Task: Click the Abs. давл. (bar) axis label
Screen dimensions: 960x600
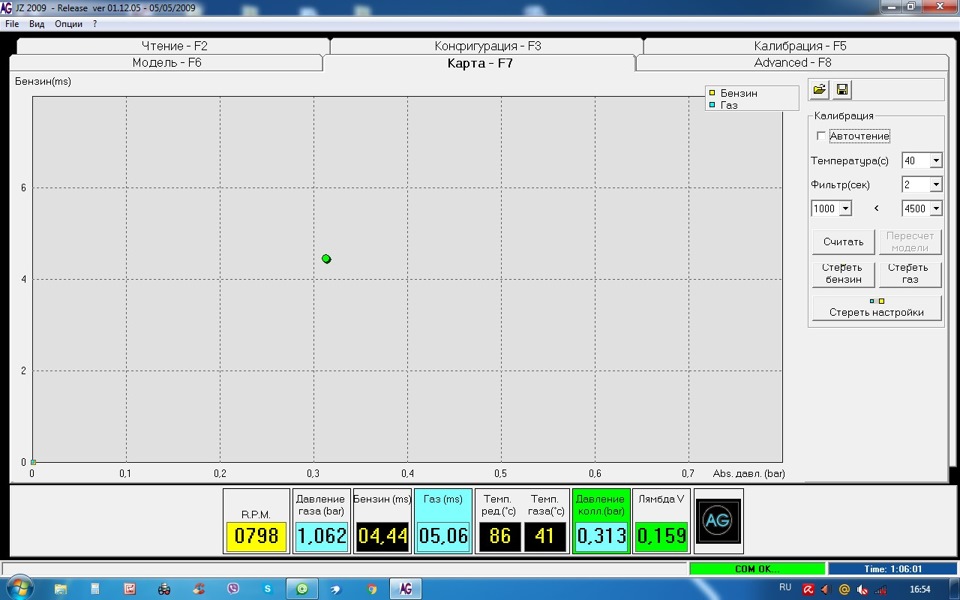Action: pos(749,473)
